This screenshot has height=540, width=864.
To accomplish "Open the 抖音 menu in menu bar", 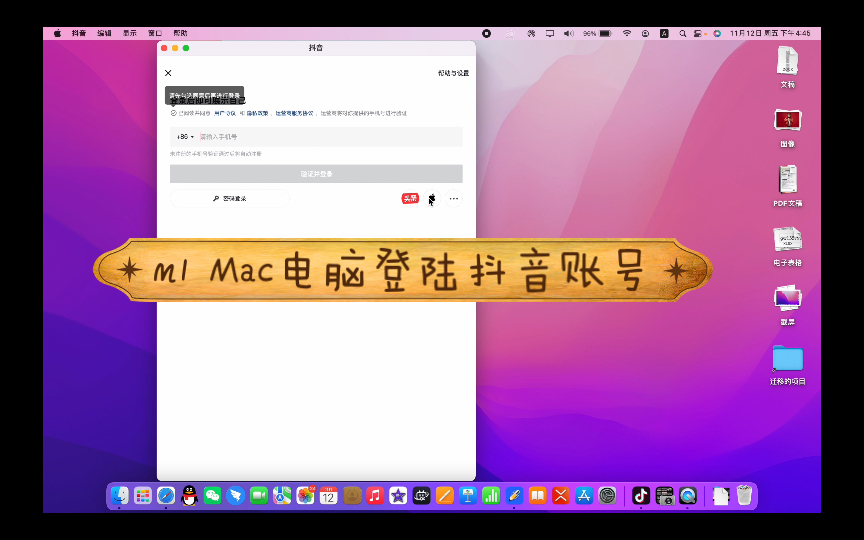I will [79, 33].
